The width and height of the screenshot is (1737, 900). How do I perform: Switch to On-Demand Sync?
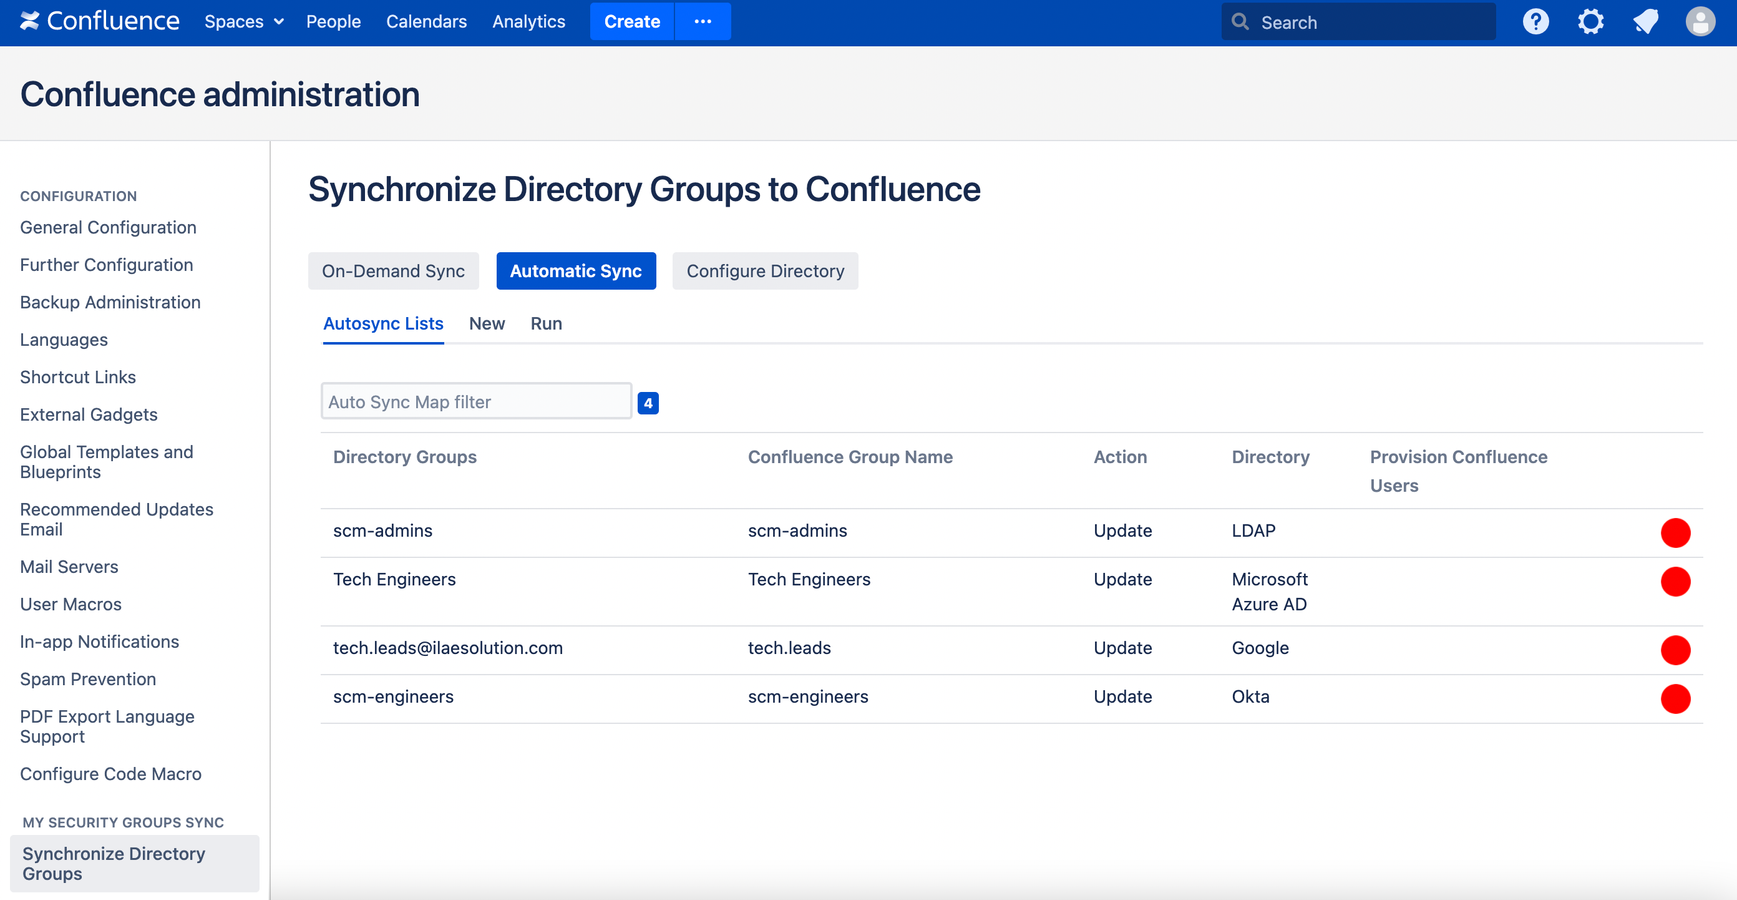tap(393, 271)
